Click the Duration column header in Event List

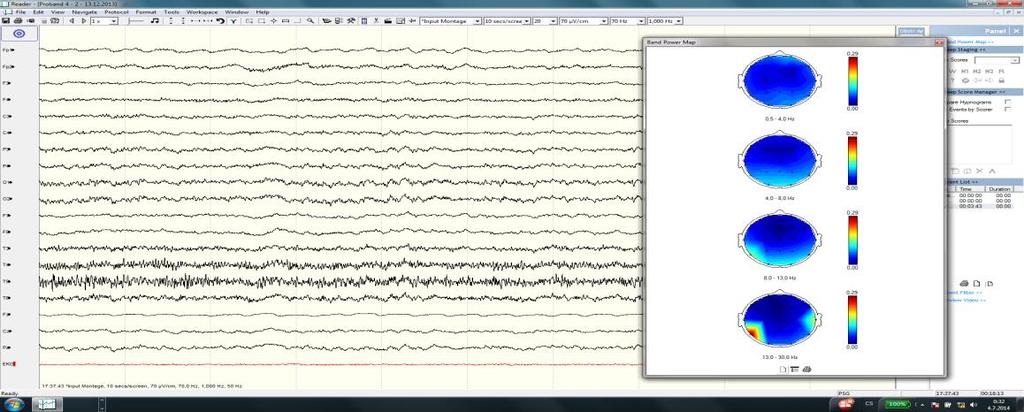point(999,189)
